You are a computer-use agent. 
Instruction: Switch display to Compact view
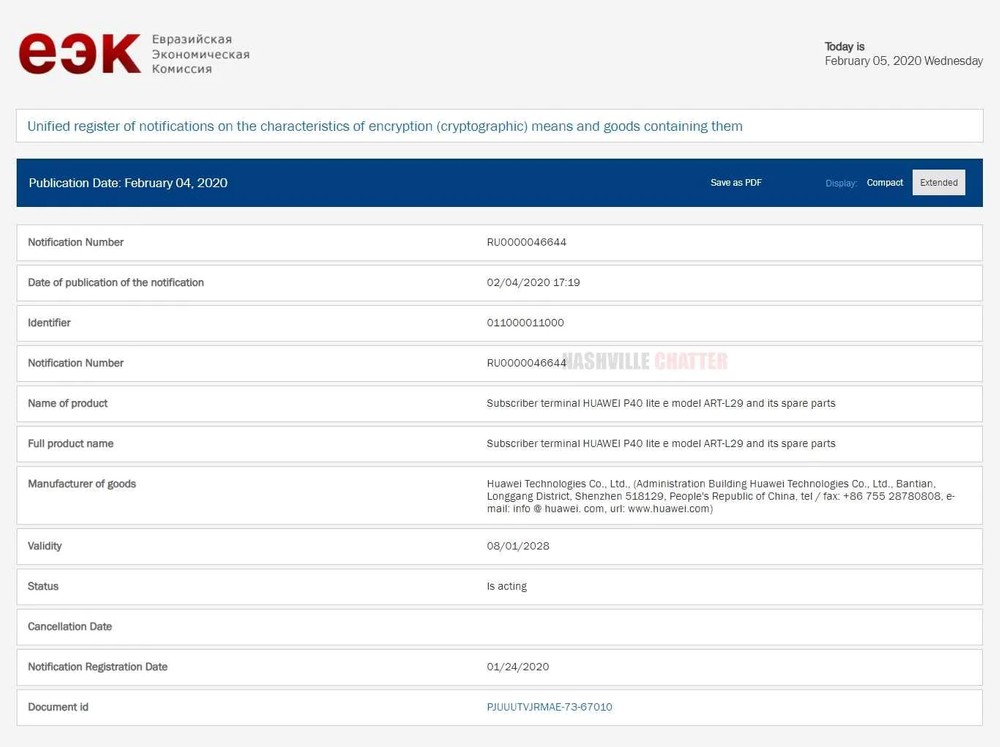(x=885, y=182)
